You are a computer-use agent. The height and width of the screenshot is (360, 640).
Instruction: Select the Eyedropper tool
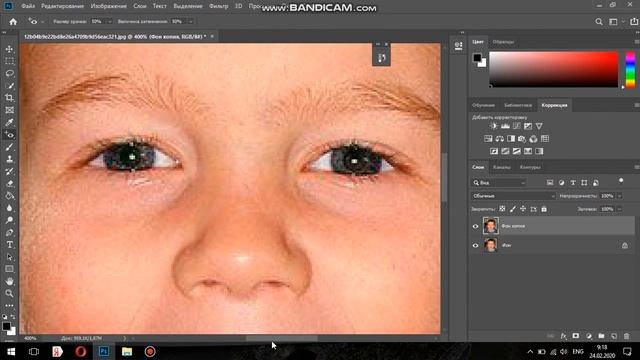pyautogui.click(x=9, y=122)
